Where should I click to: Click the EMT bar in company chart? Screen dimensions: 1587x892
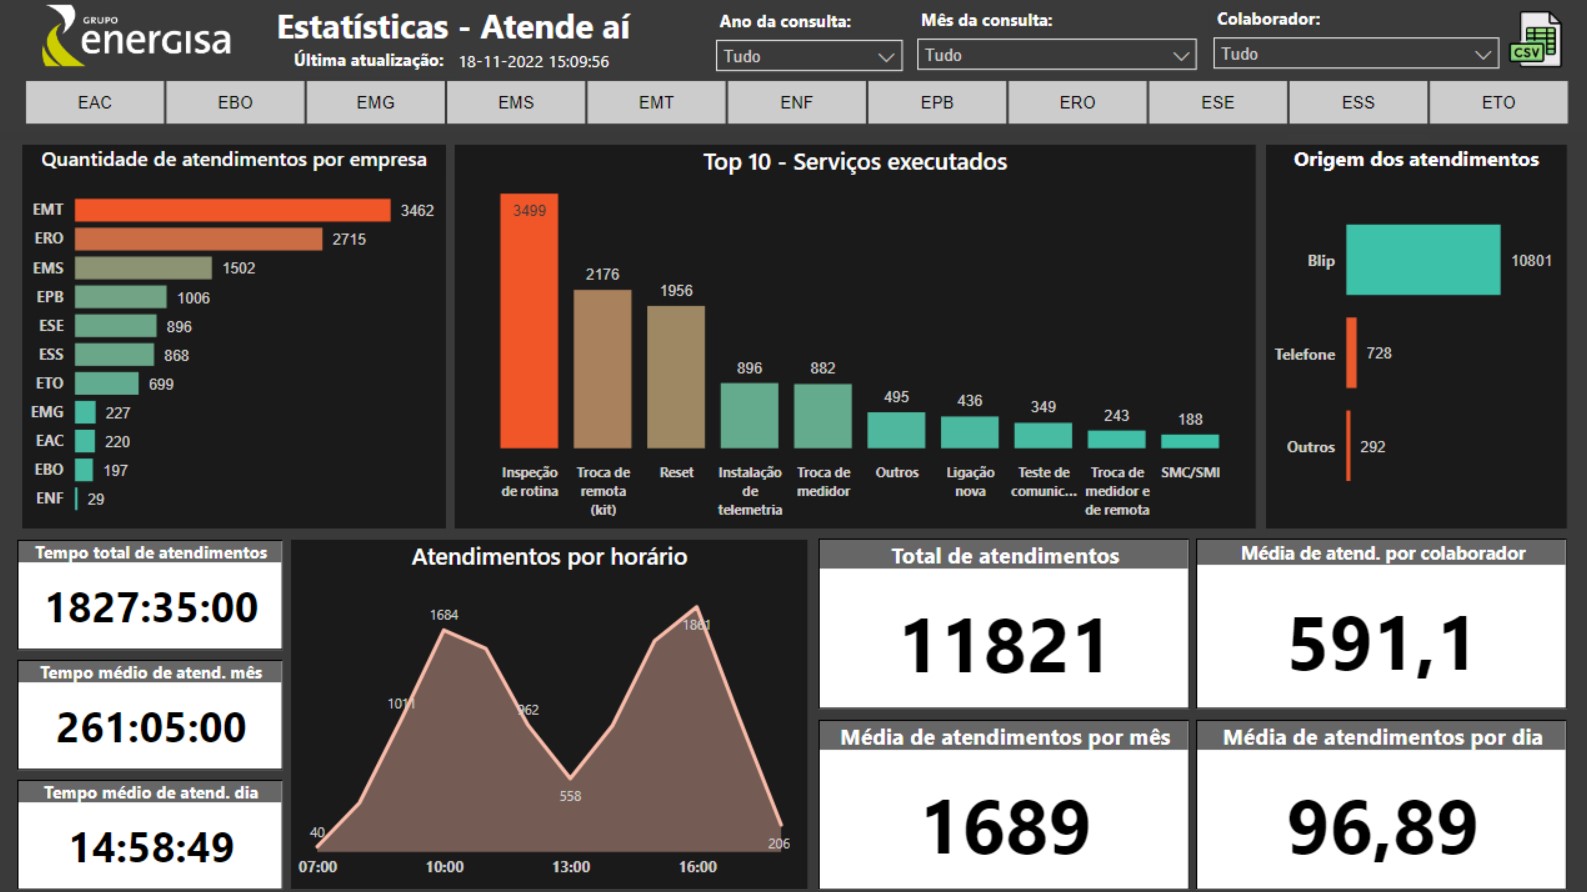click(233, 210)
